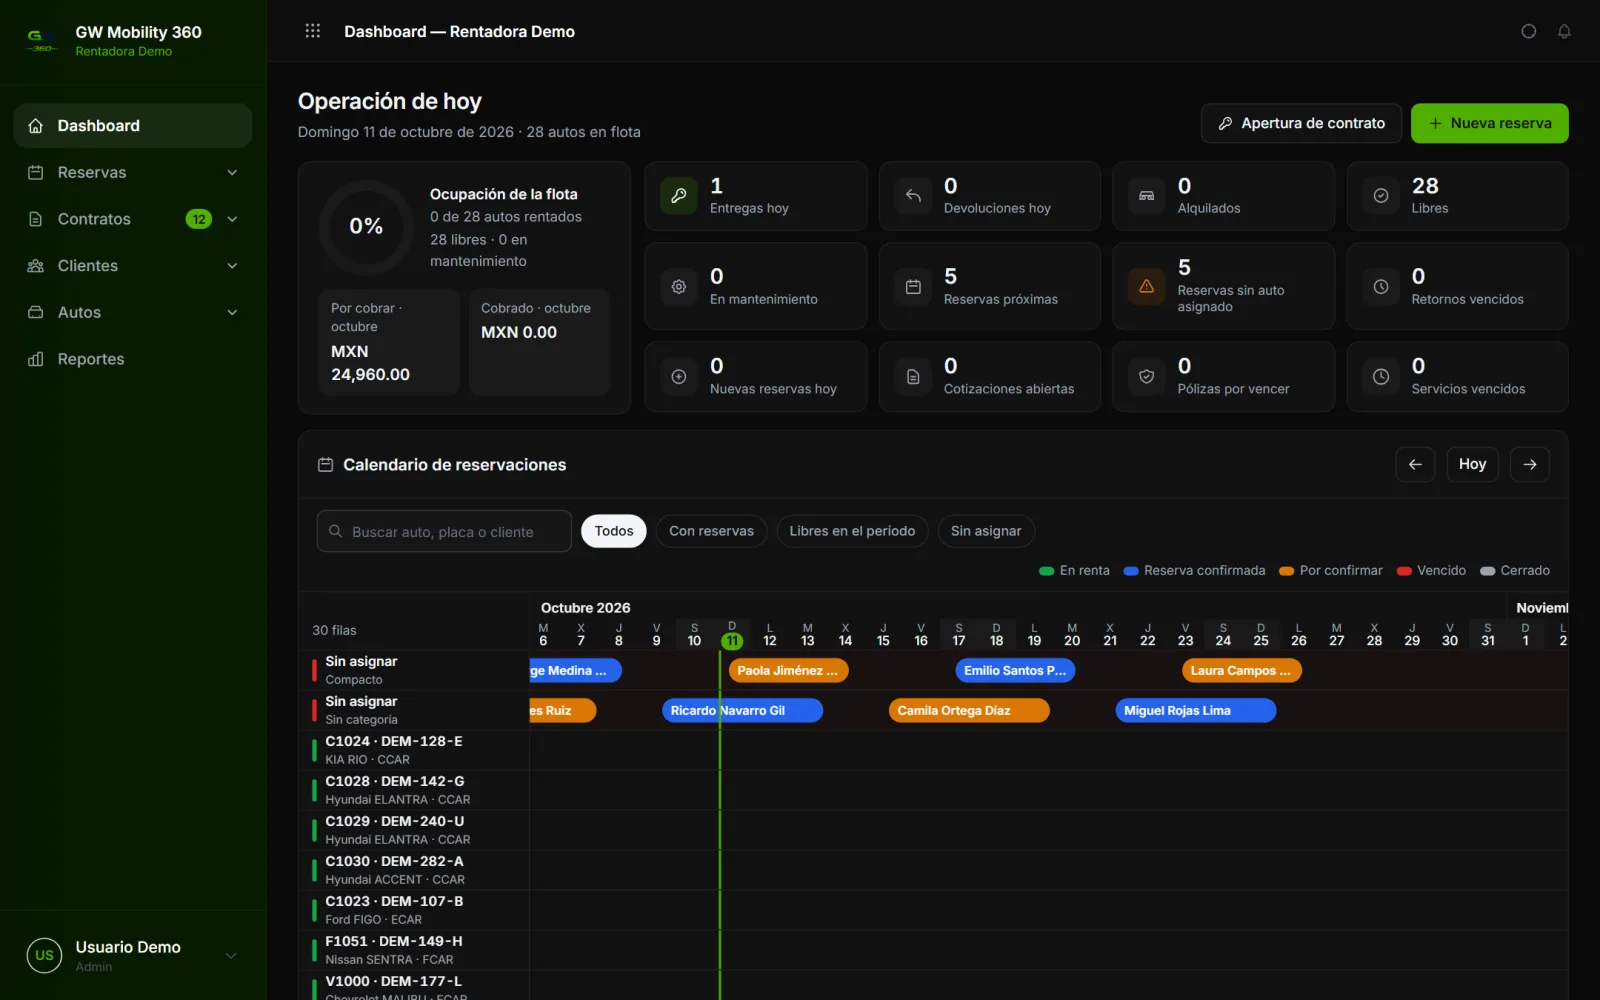Select the Todos filter chip
Image resolution: width=1600 pixels, height=1000 pixels.
tap(614, 531)
